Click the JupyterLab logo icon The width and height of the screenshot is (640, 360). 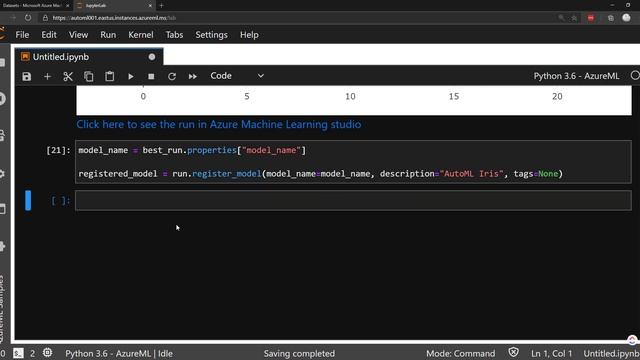click(x=3, y=33)
